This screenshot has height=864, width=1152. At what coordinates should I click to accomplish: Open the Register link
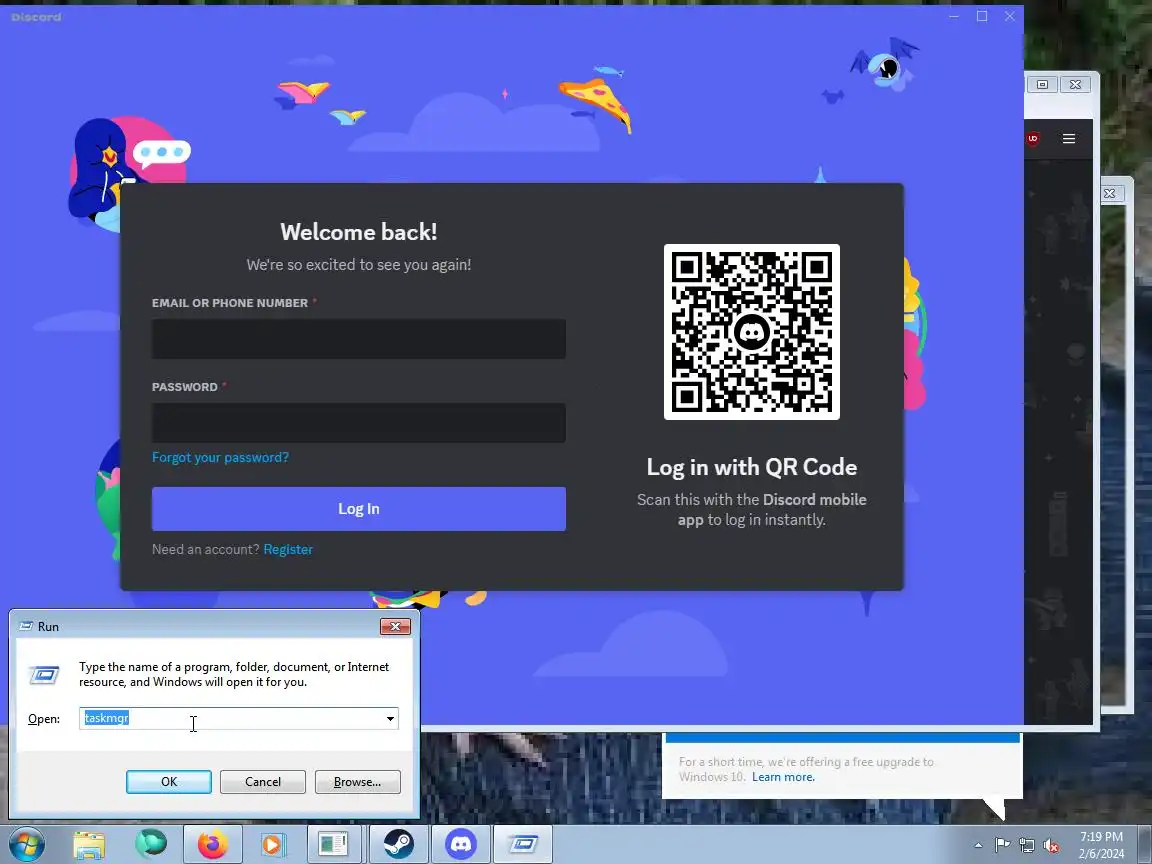click(288, 549)
